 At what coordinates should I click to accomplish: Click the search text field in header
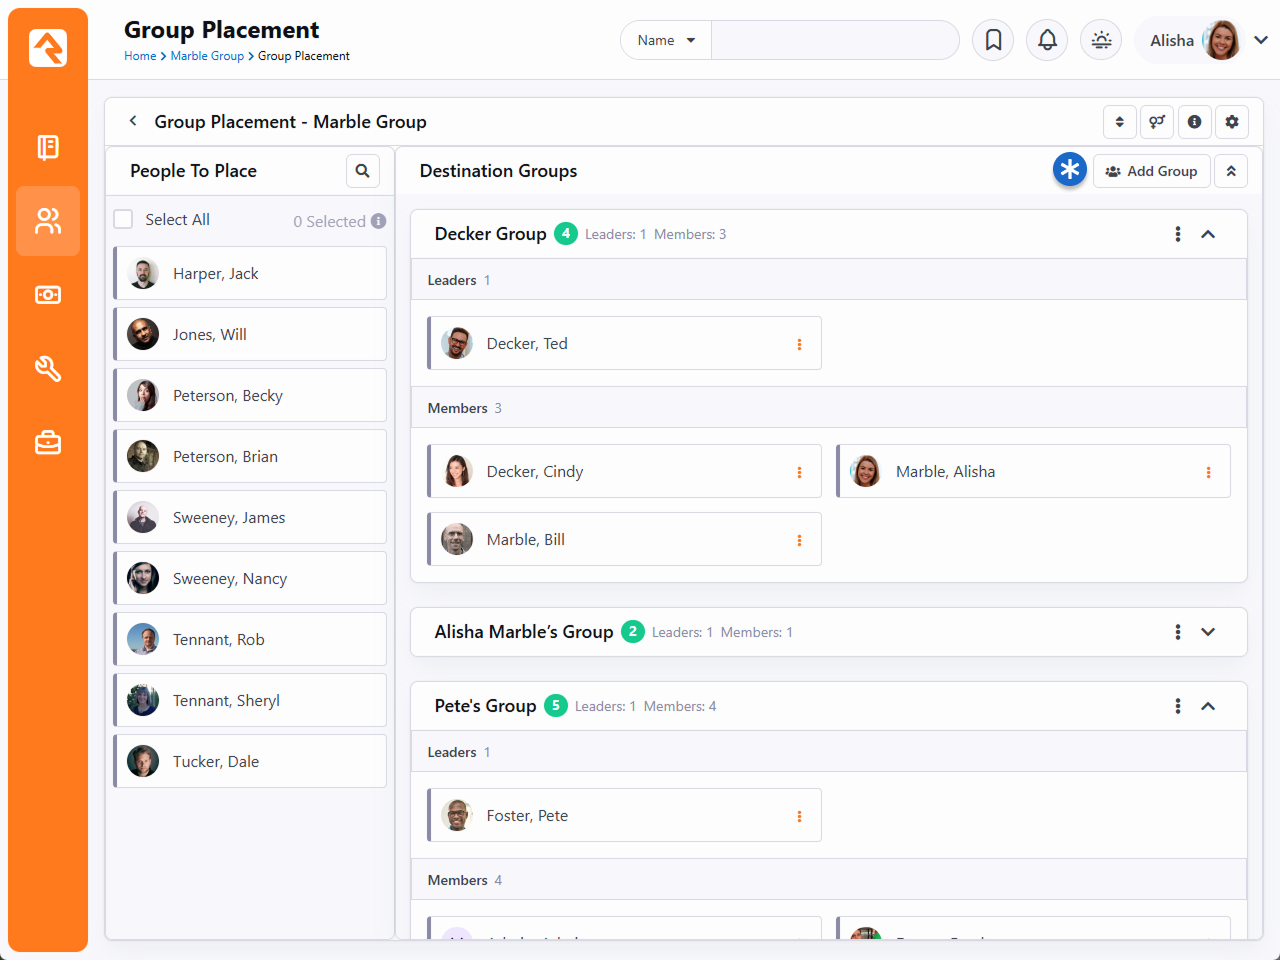tap(834, 40)
